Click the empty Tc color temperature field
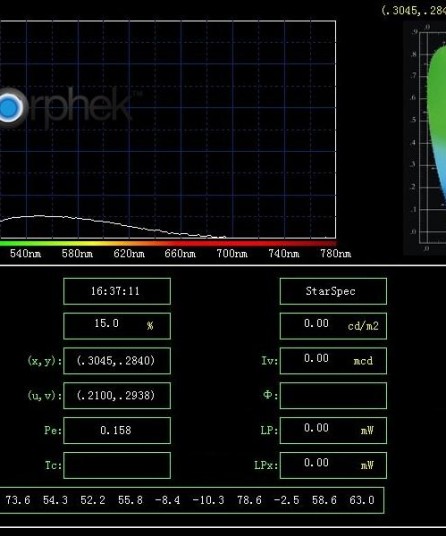The image size is (446, 536). 117,466
